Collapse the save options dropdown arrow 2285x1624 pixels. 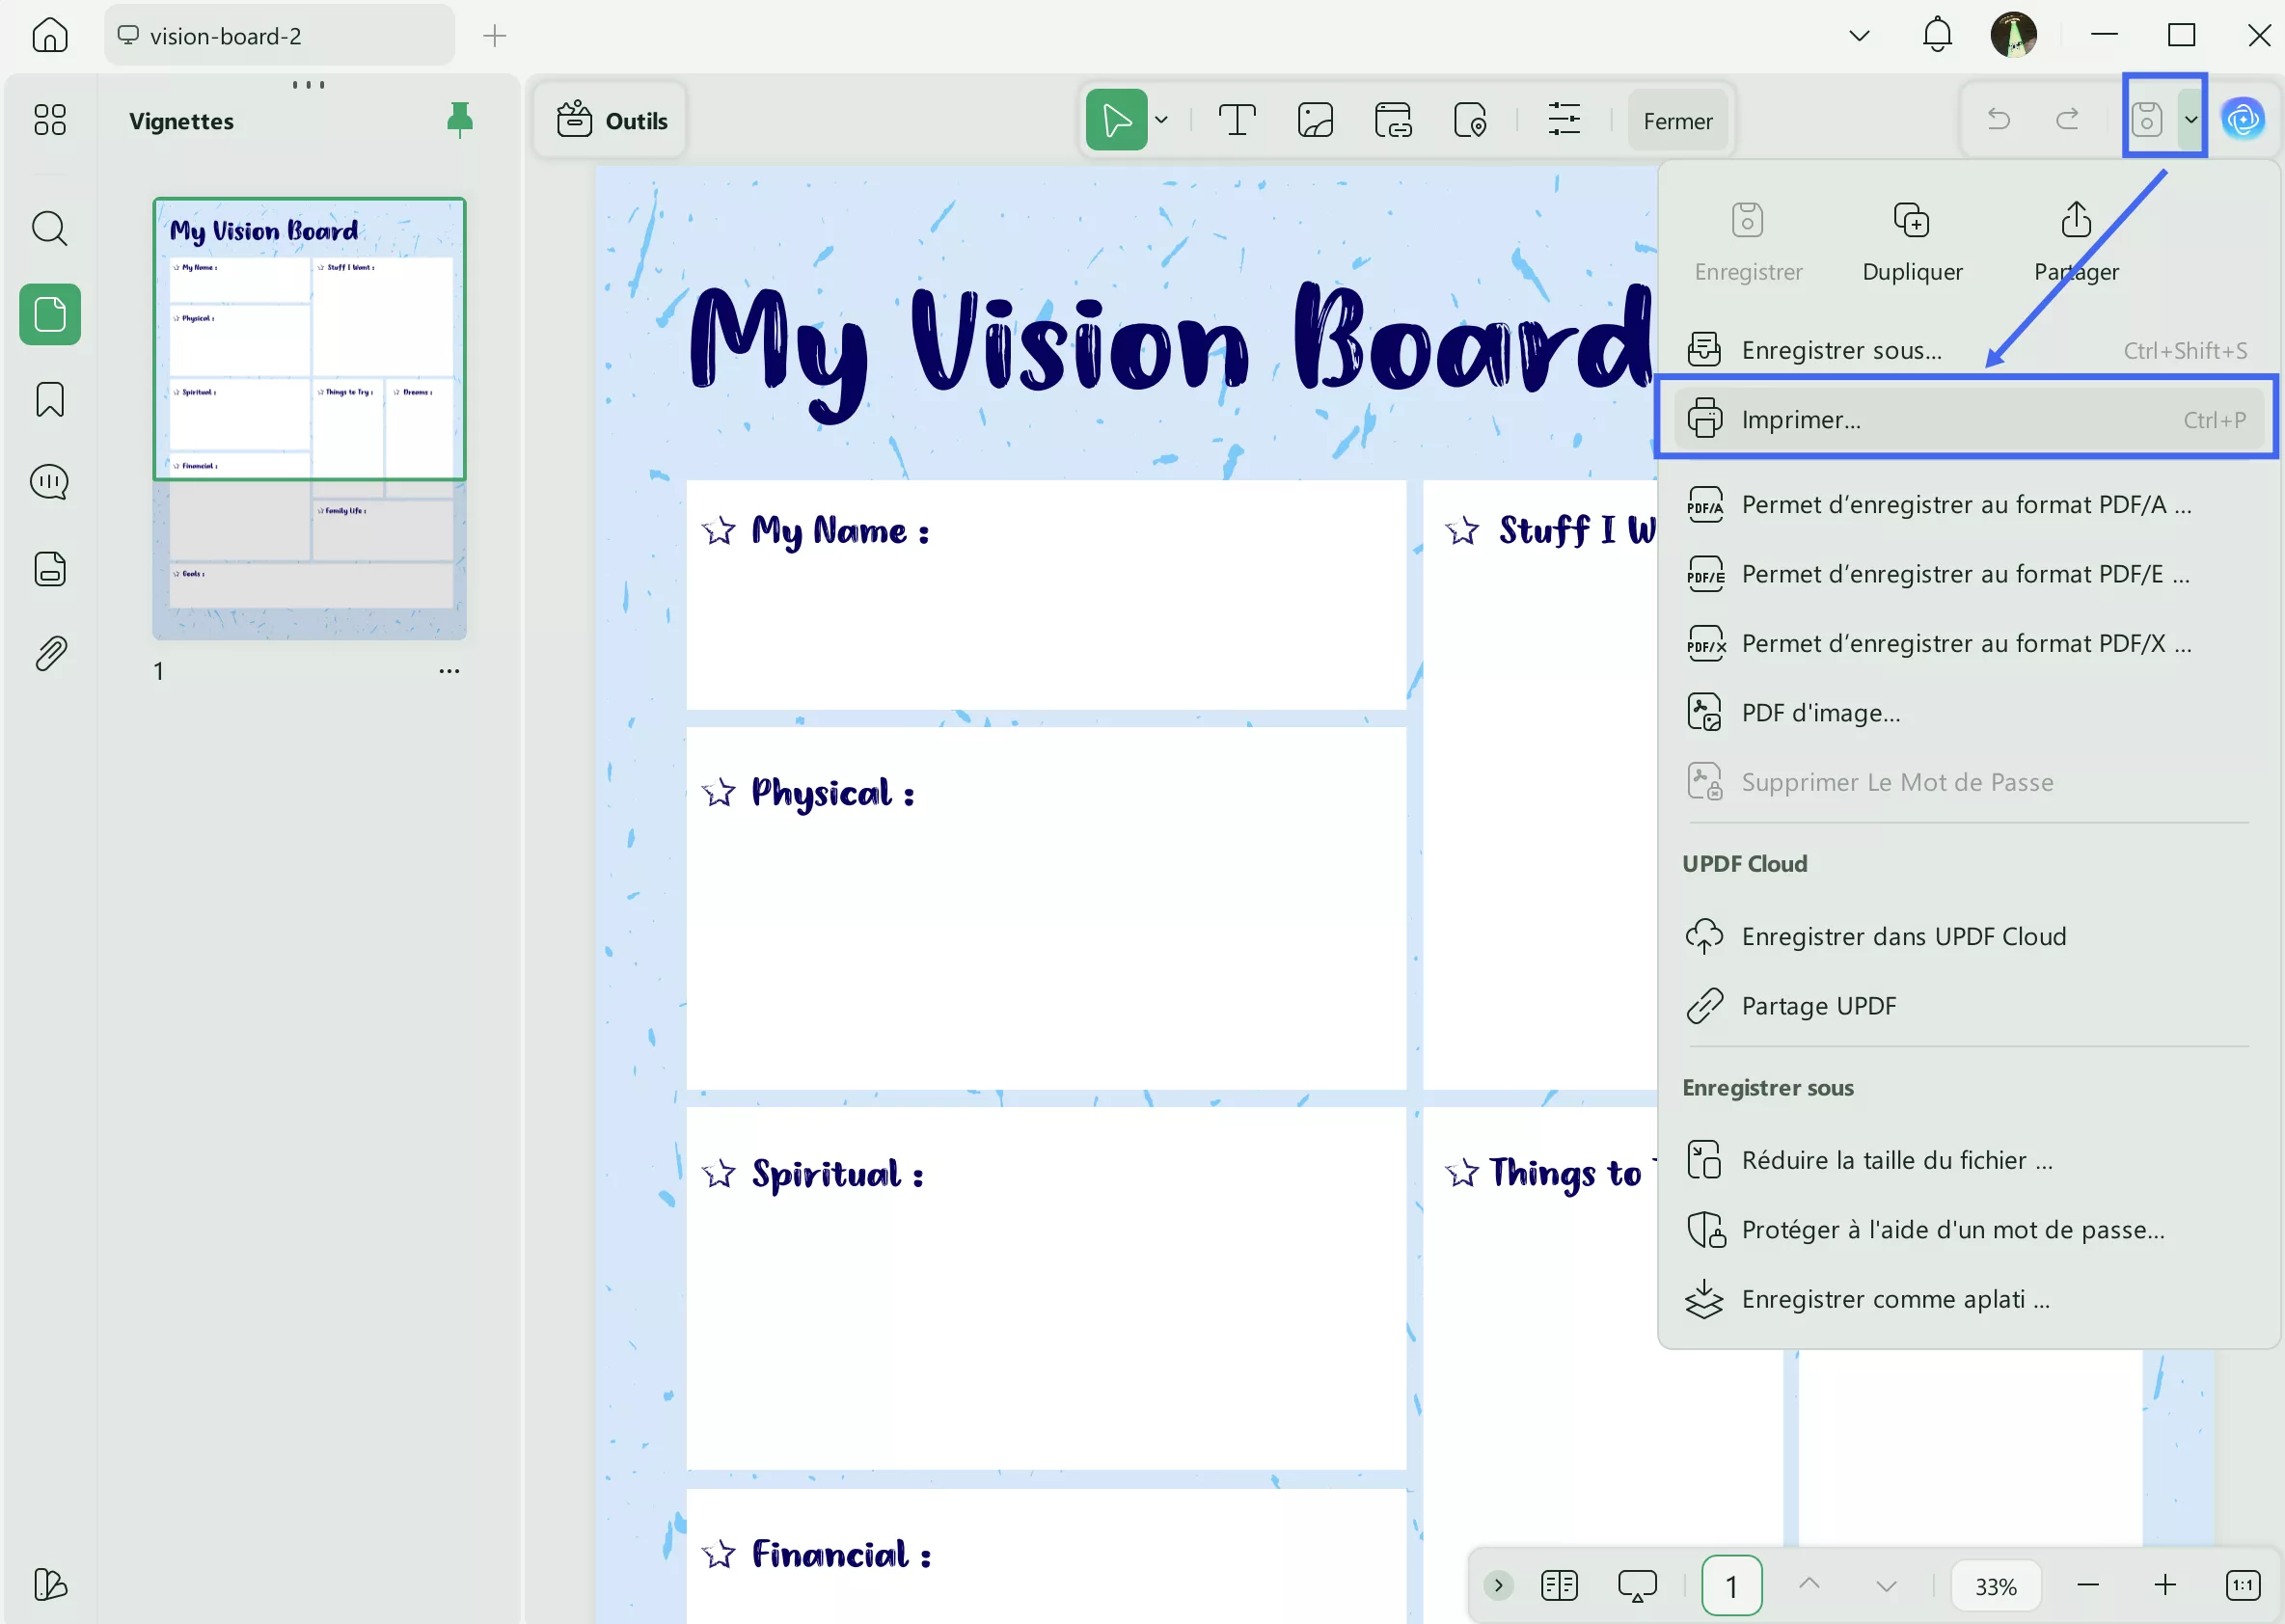[x=2191, y=120]
